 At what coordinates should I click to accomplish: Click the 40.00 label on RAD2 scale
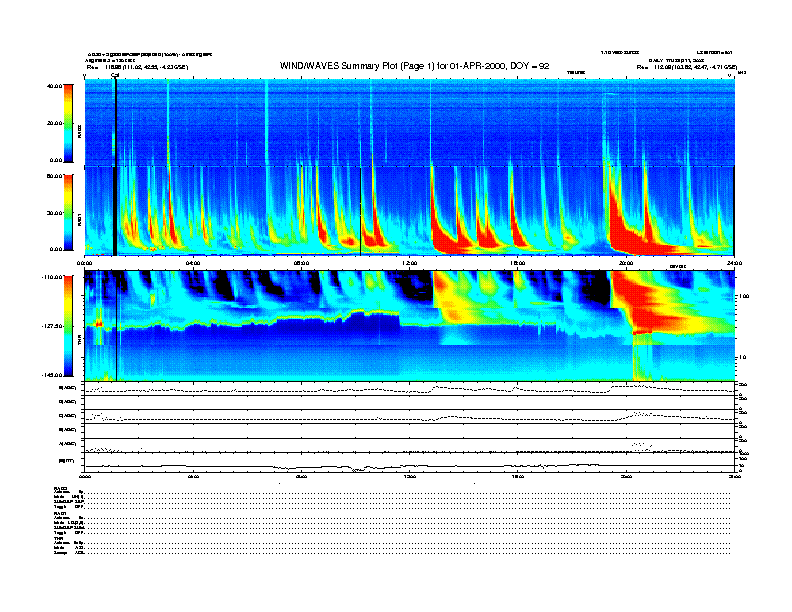[54, 86]
